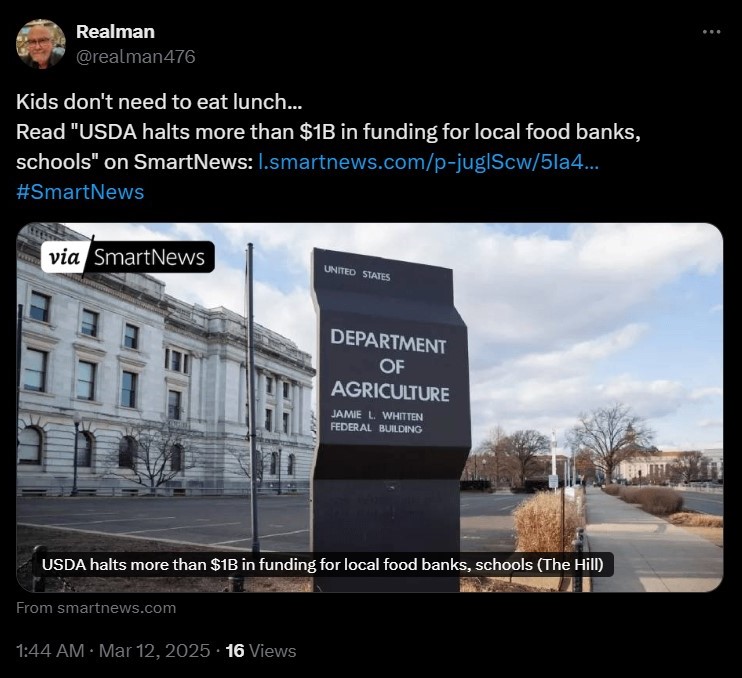Click the via SmartNews badge on the image

(128, 257)
